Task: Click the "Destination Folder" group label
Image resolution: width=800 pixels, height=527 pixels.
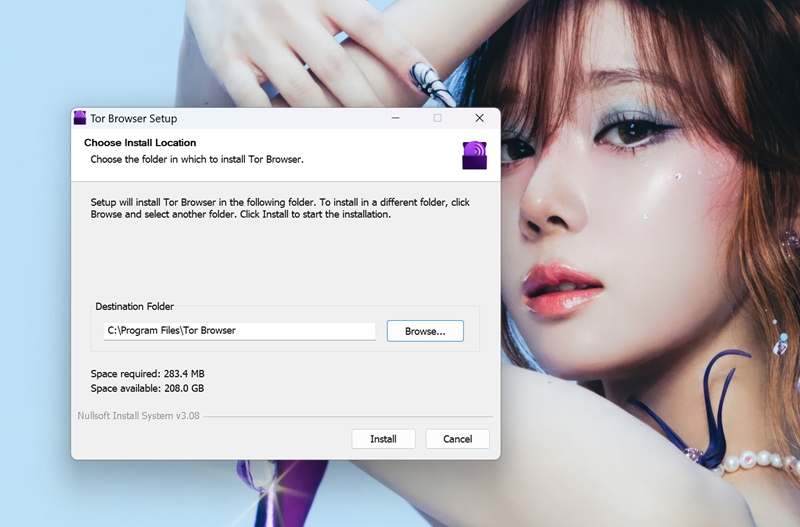Action: tap(134, 306)
